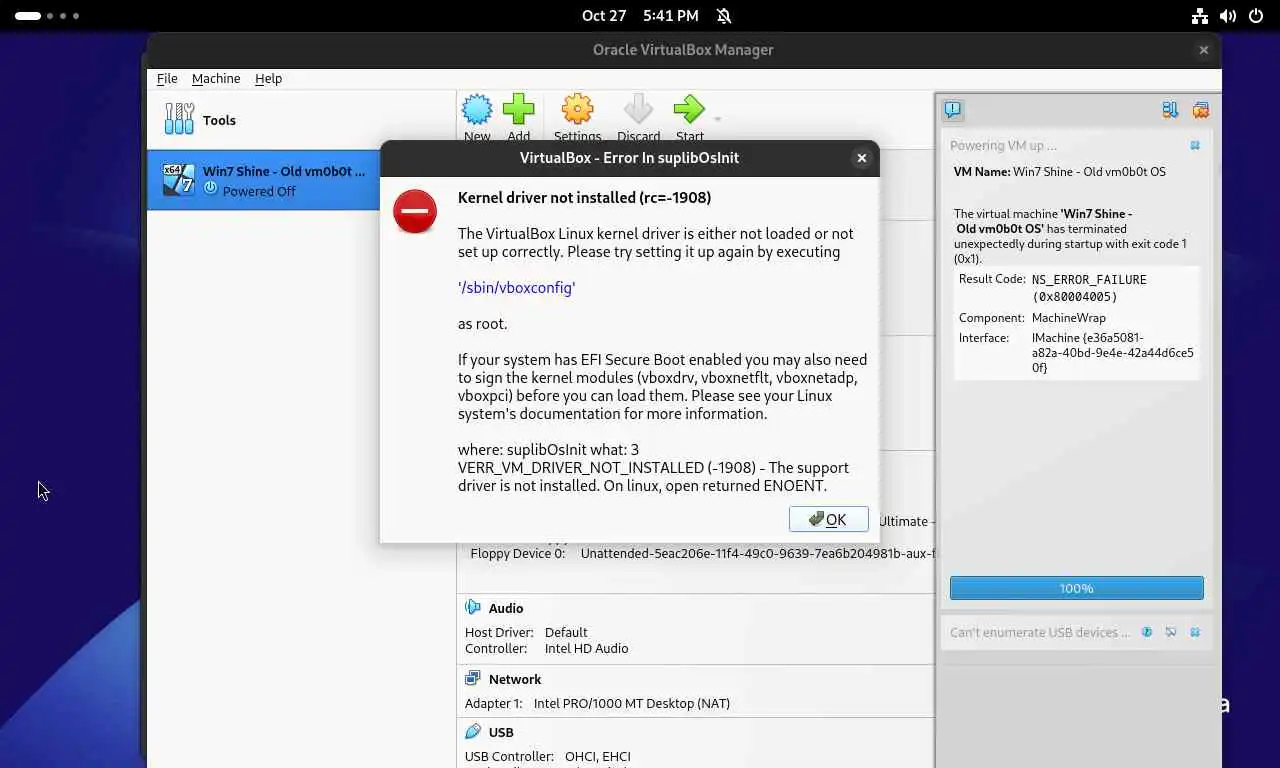Click the Network section icon
The width and height of the screenshot is (1280, 768).
point(473,679)
